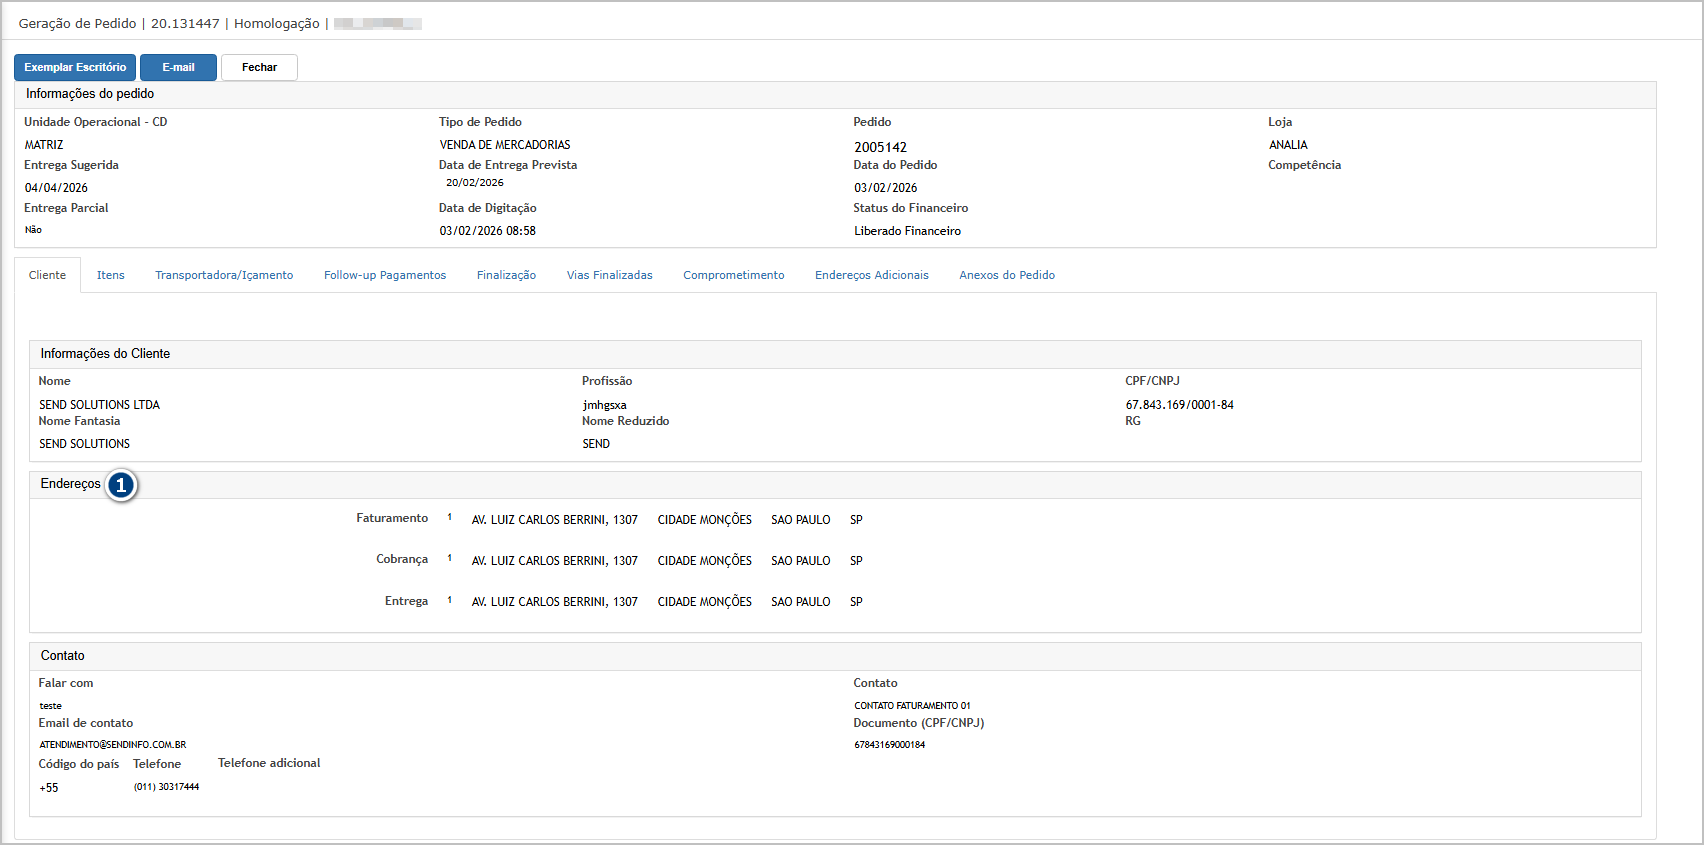Open Follow-up Pagamentos tab

385,275
